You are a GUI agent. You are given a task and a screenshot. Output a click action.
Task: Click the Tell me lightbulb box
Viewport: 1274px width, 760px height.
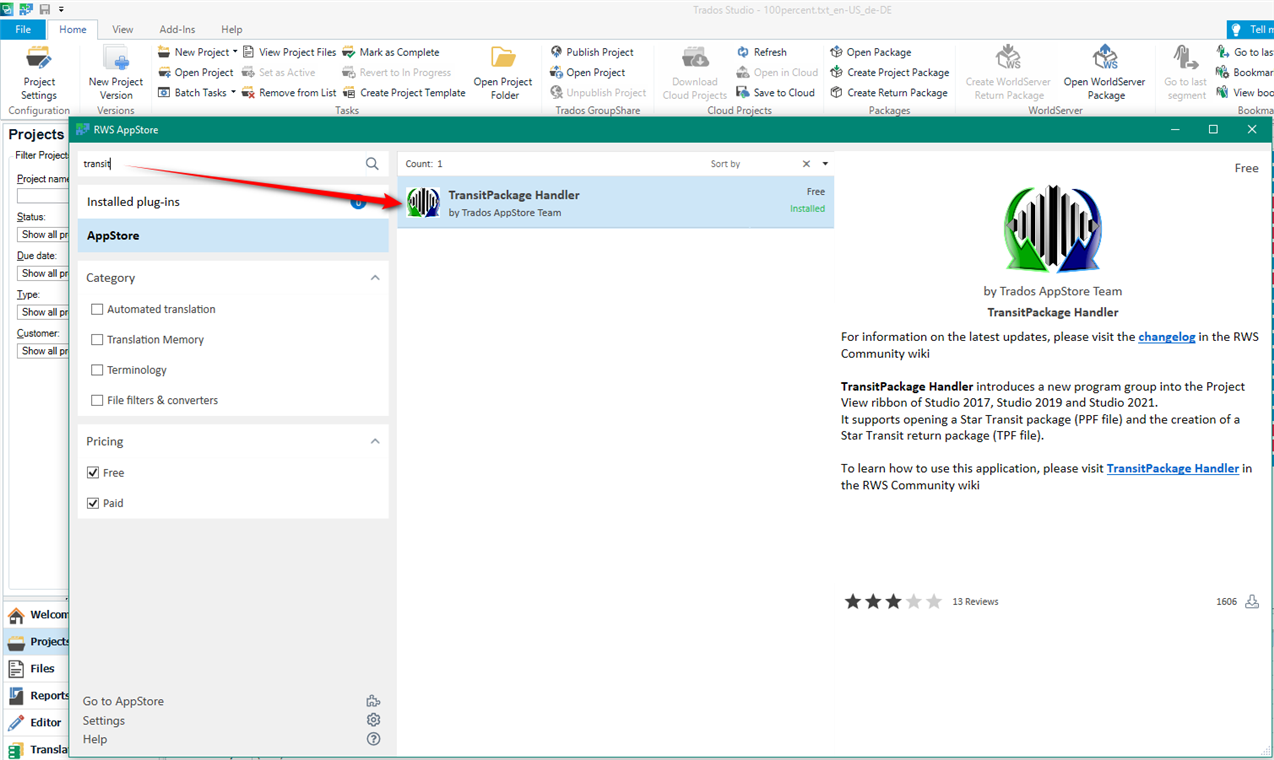pyautogui.click(x=1250, y=30)
